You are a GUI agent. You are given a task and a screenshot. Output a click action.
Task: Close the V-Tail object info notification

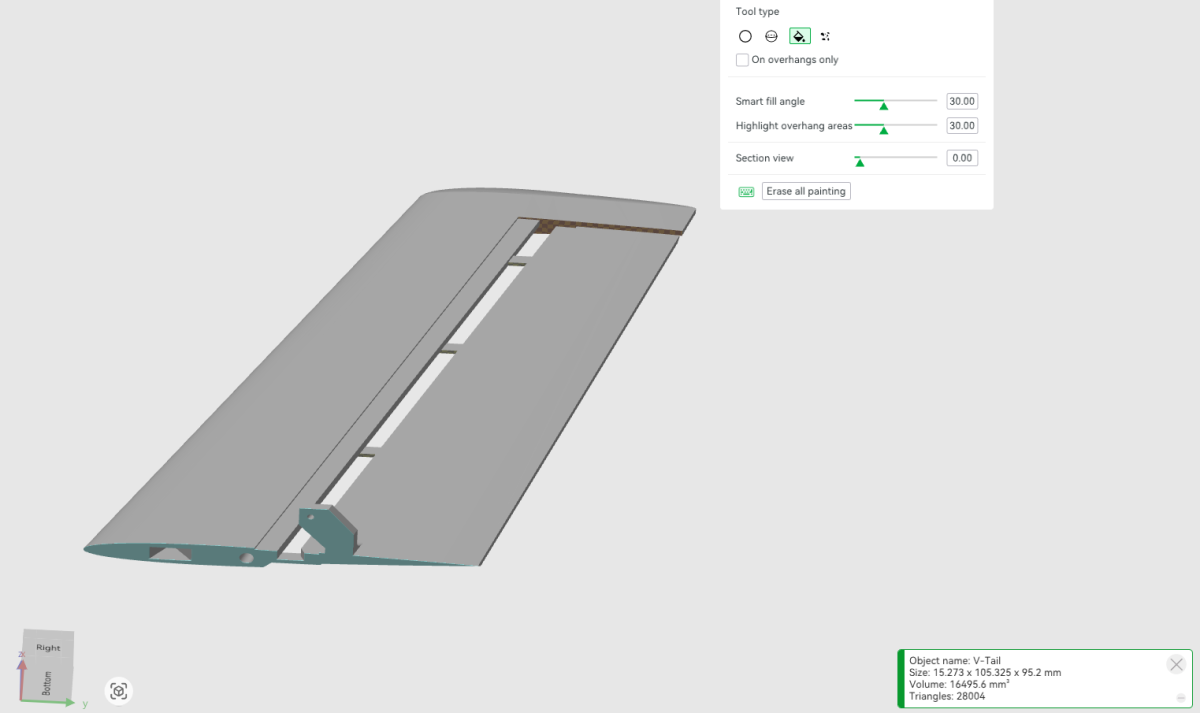tap(1176, 664)
